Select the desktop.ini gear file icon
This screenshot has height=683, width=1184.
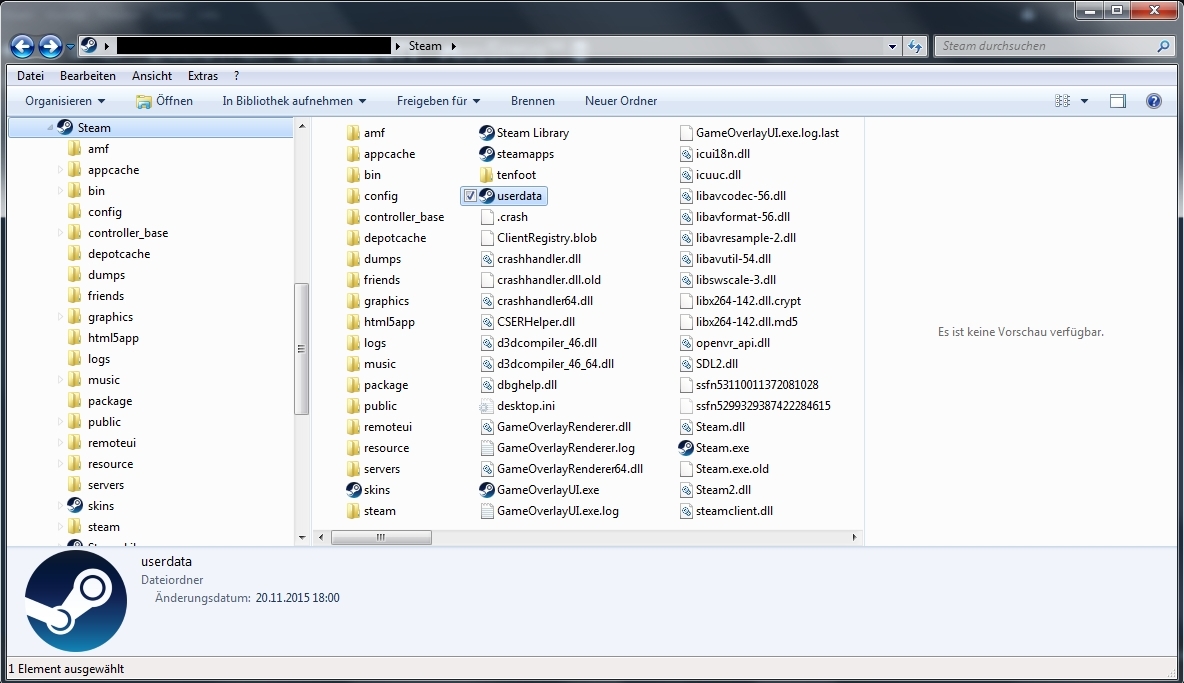(487, 406)
